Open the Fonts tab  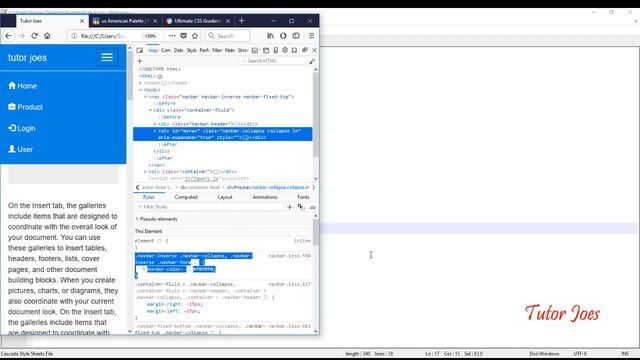pos(303,197)
